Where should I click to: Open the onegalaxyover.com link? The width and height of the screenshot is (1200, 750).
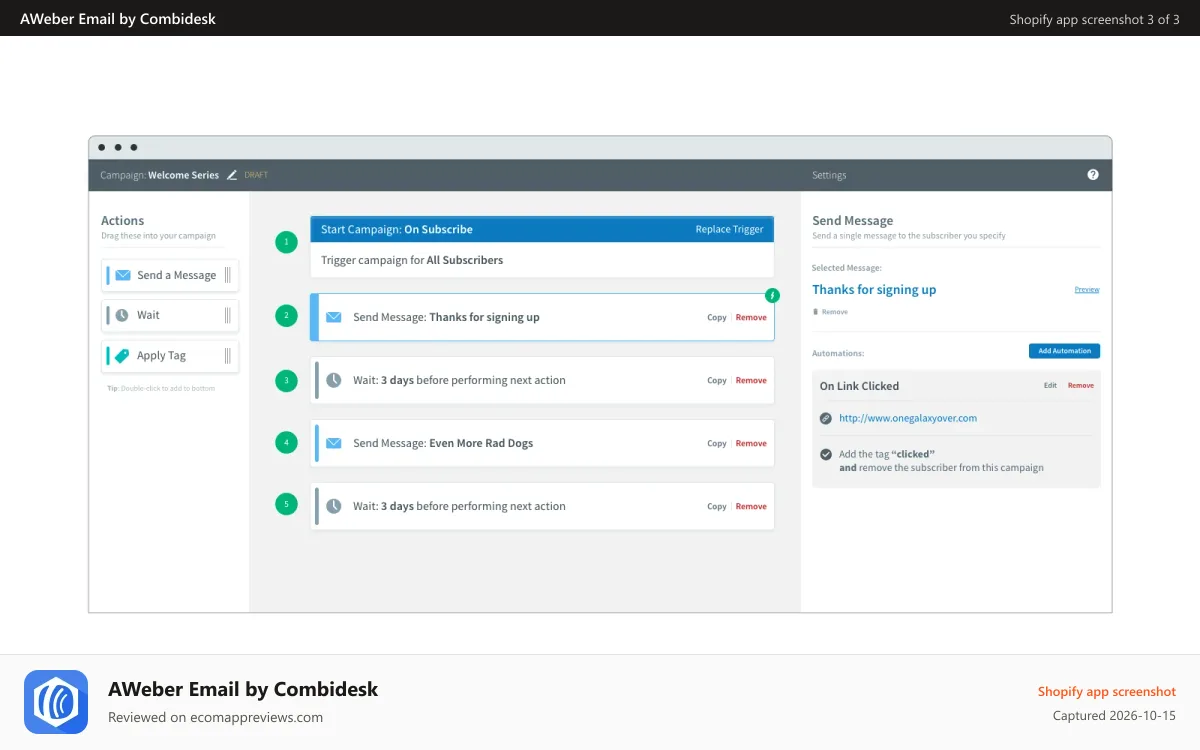click(908, 418)
